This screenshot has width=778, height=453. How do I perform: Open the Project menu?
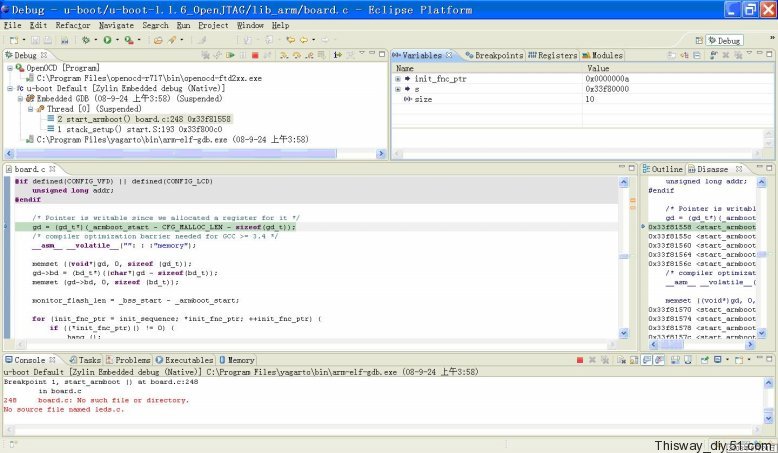pos(213,25)
